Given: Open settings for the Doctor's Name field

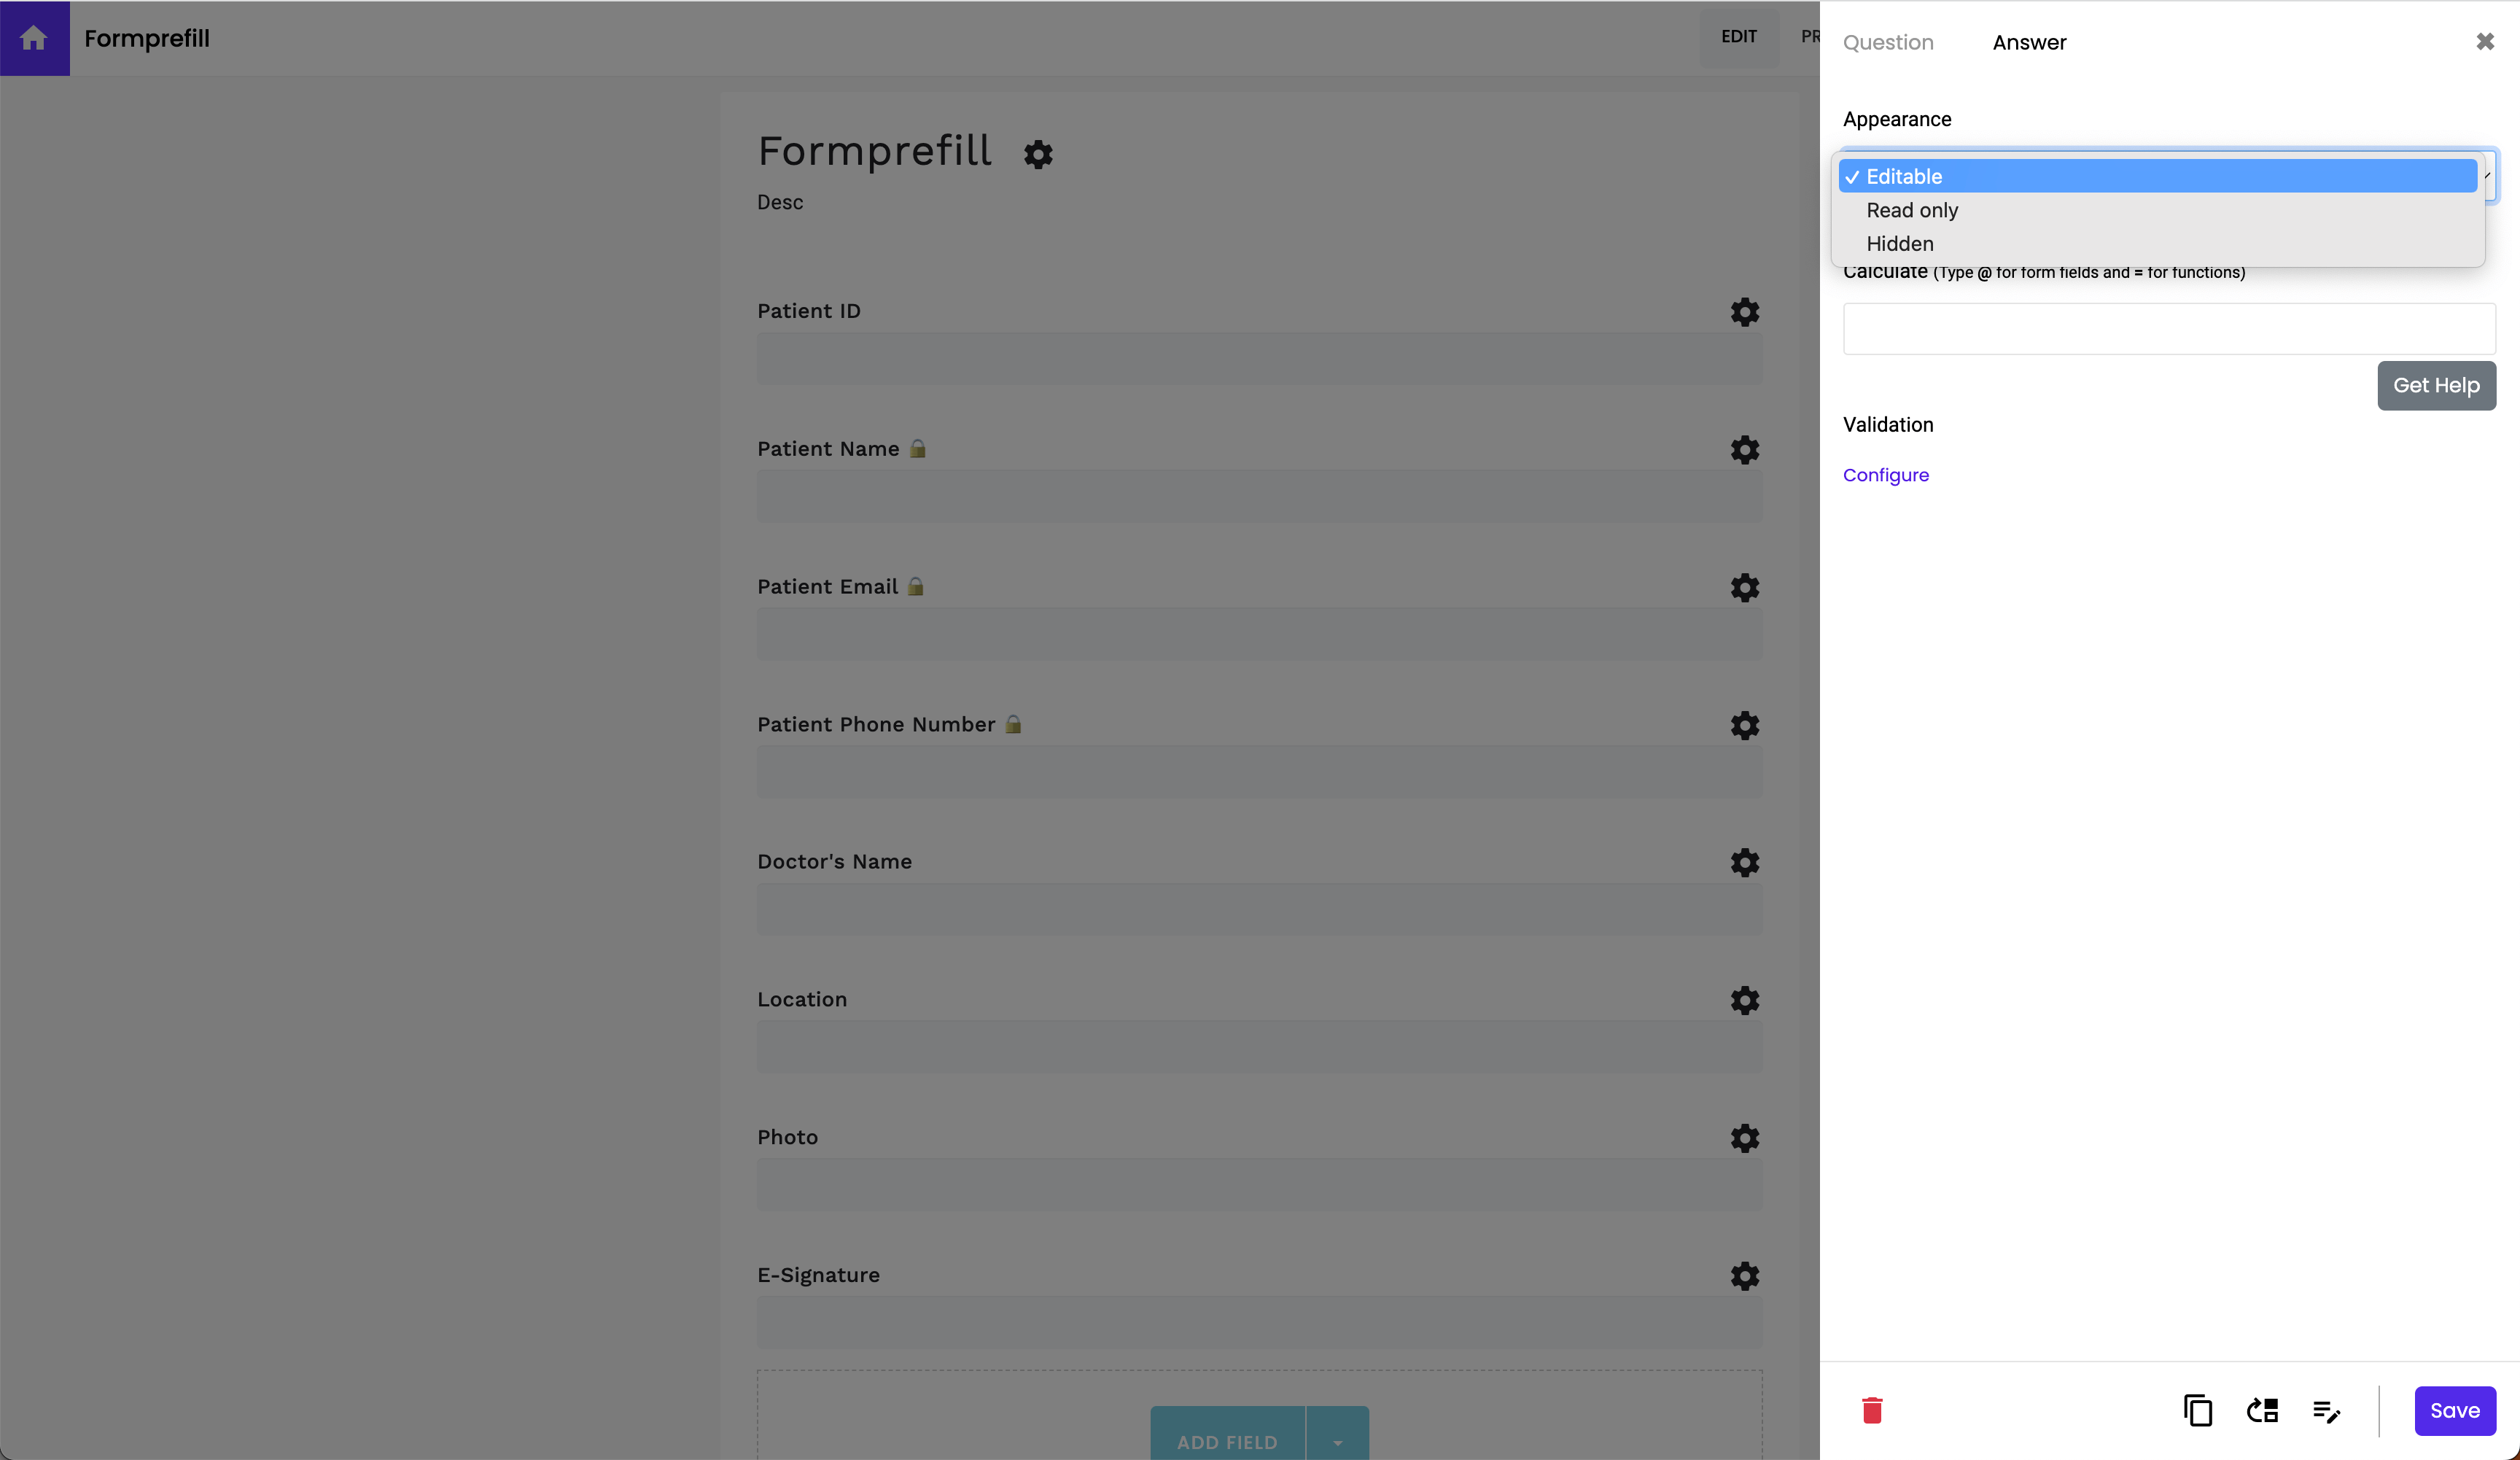Looking at the screenshot, I should tap(1744, 862).
